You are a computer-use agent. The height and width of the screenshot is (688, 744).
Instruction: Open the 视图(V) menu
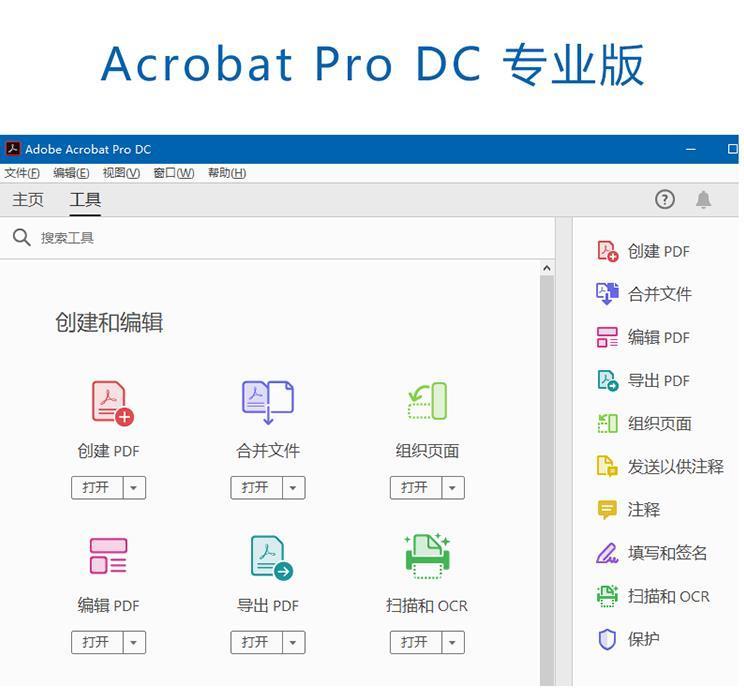(x=121, y=173)
